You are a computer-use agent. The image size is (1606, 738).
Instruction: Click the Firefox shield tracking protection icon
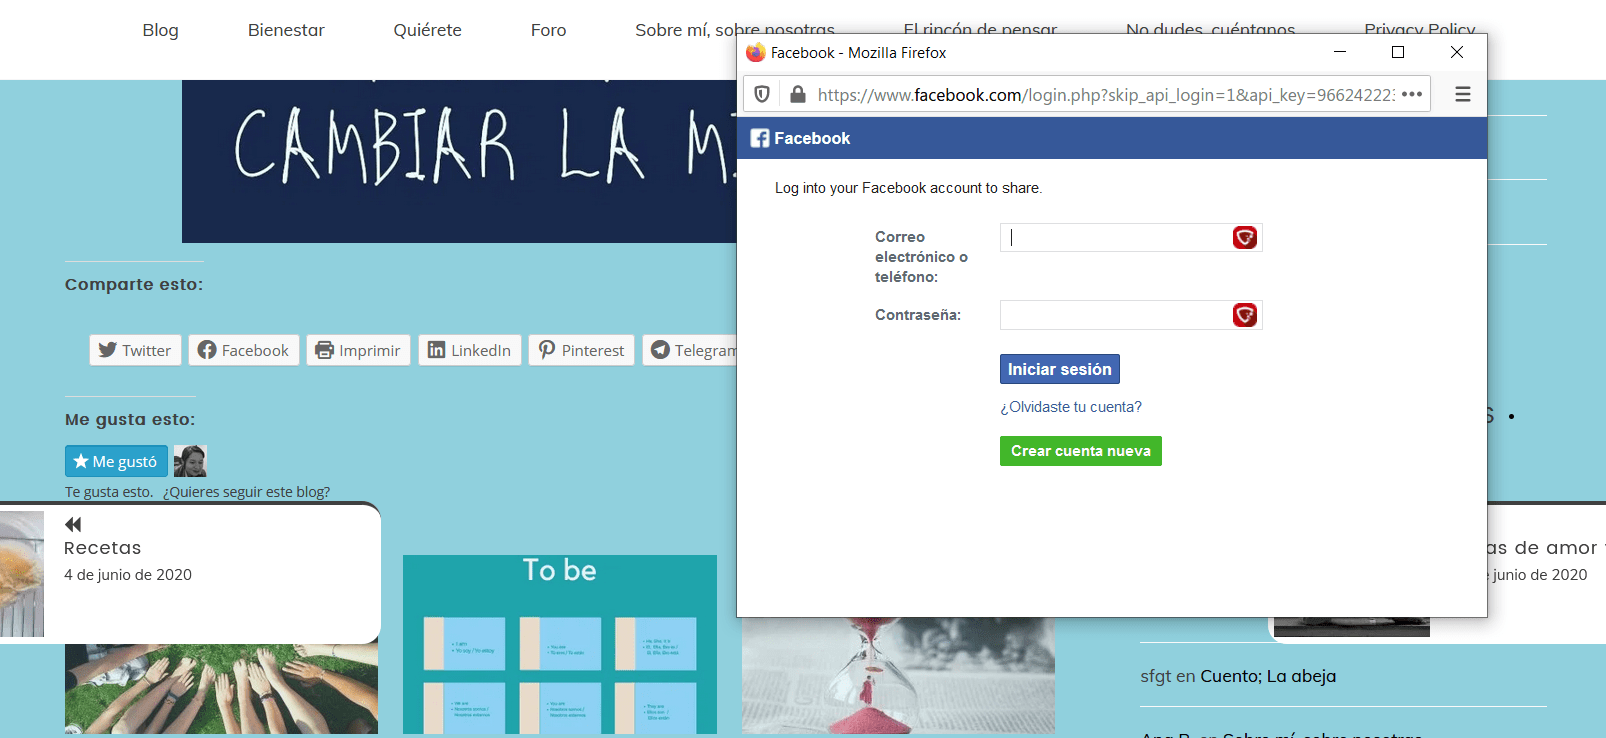coord(762,94)
